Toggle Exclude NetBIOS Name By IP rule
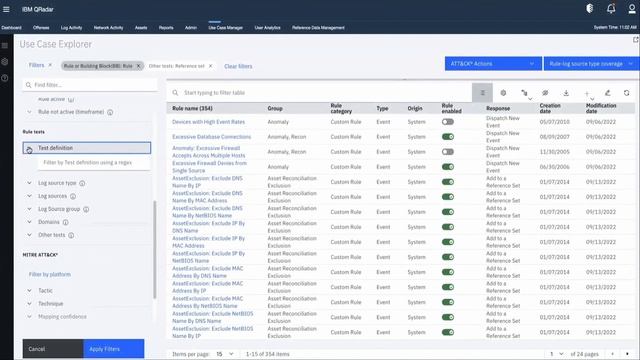The width and height of the screenshot is (640, 360). [448, 332]
